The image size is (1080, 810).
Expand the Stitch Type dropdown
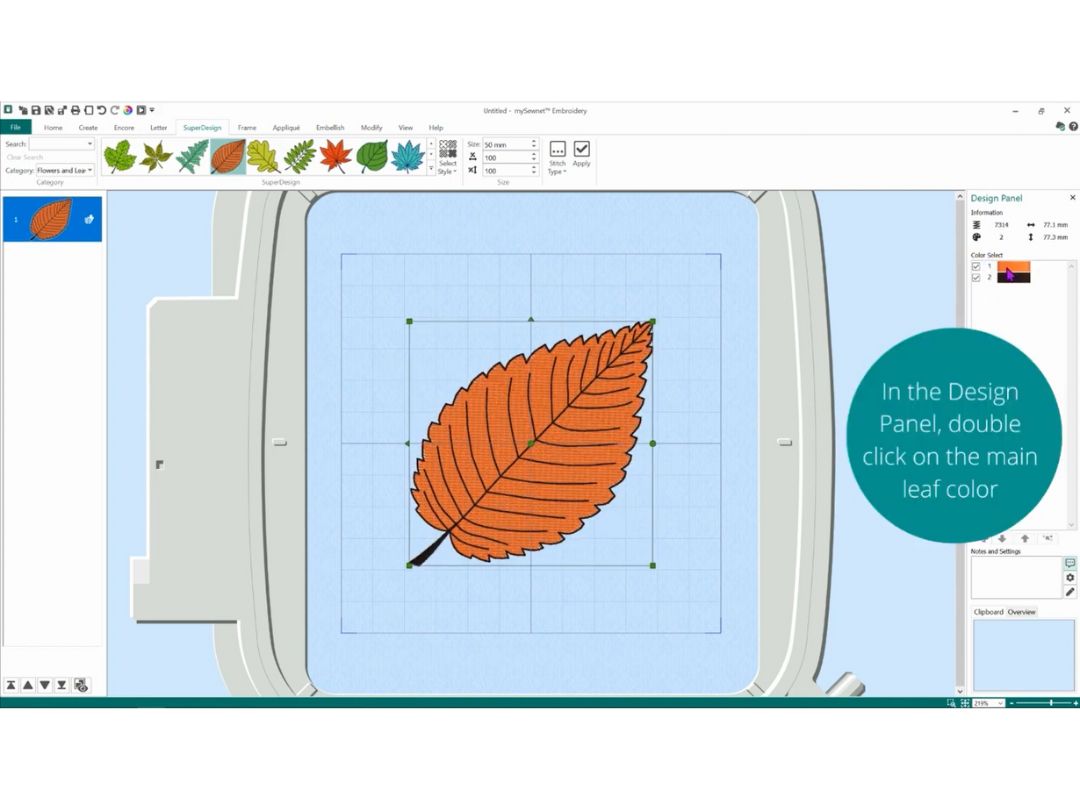pos(557,157)
